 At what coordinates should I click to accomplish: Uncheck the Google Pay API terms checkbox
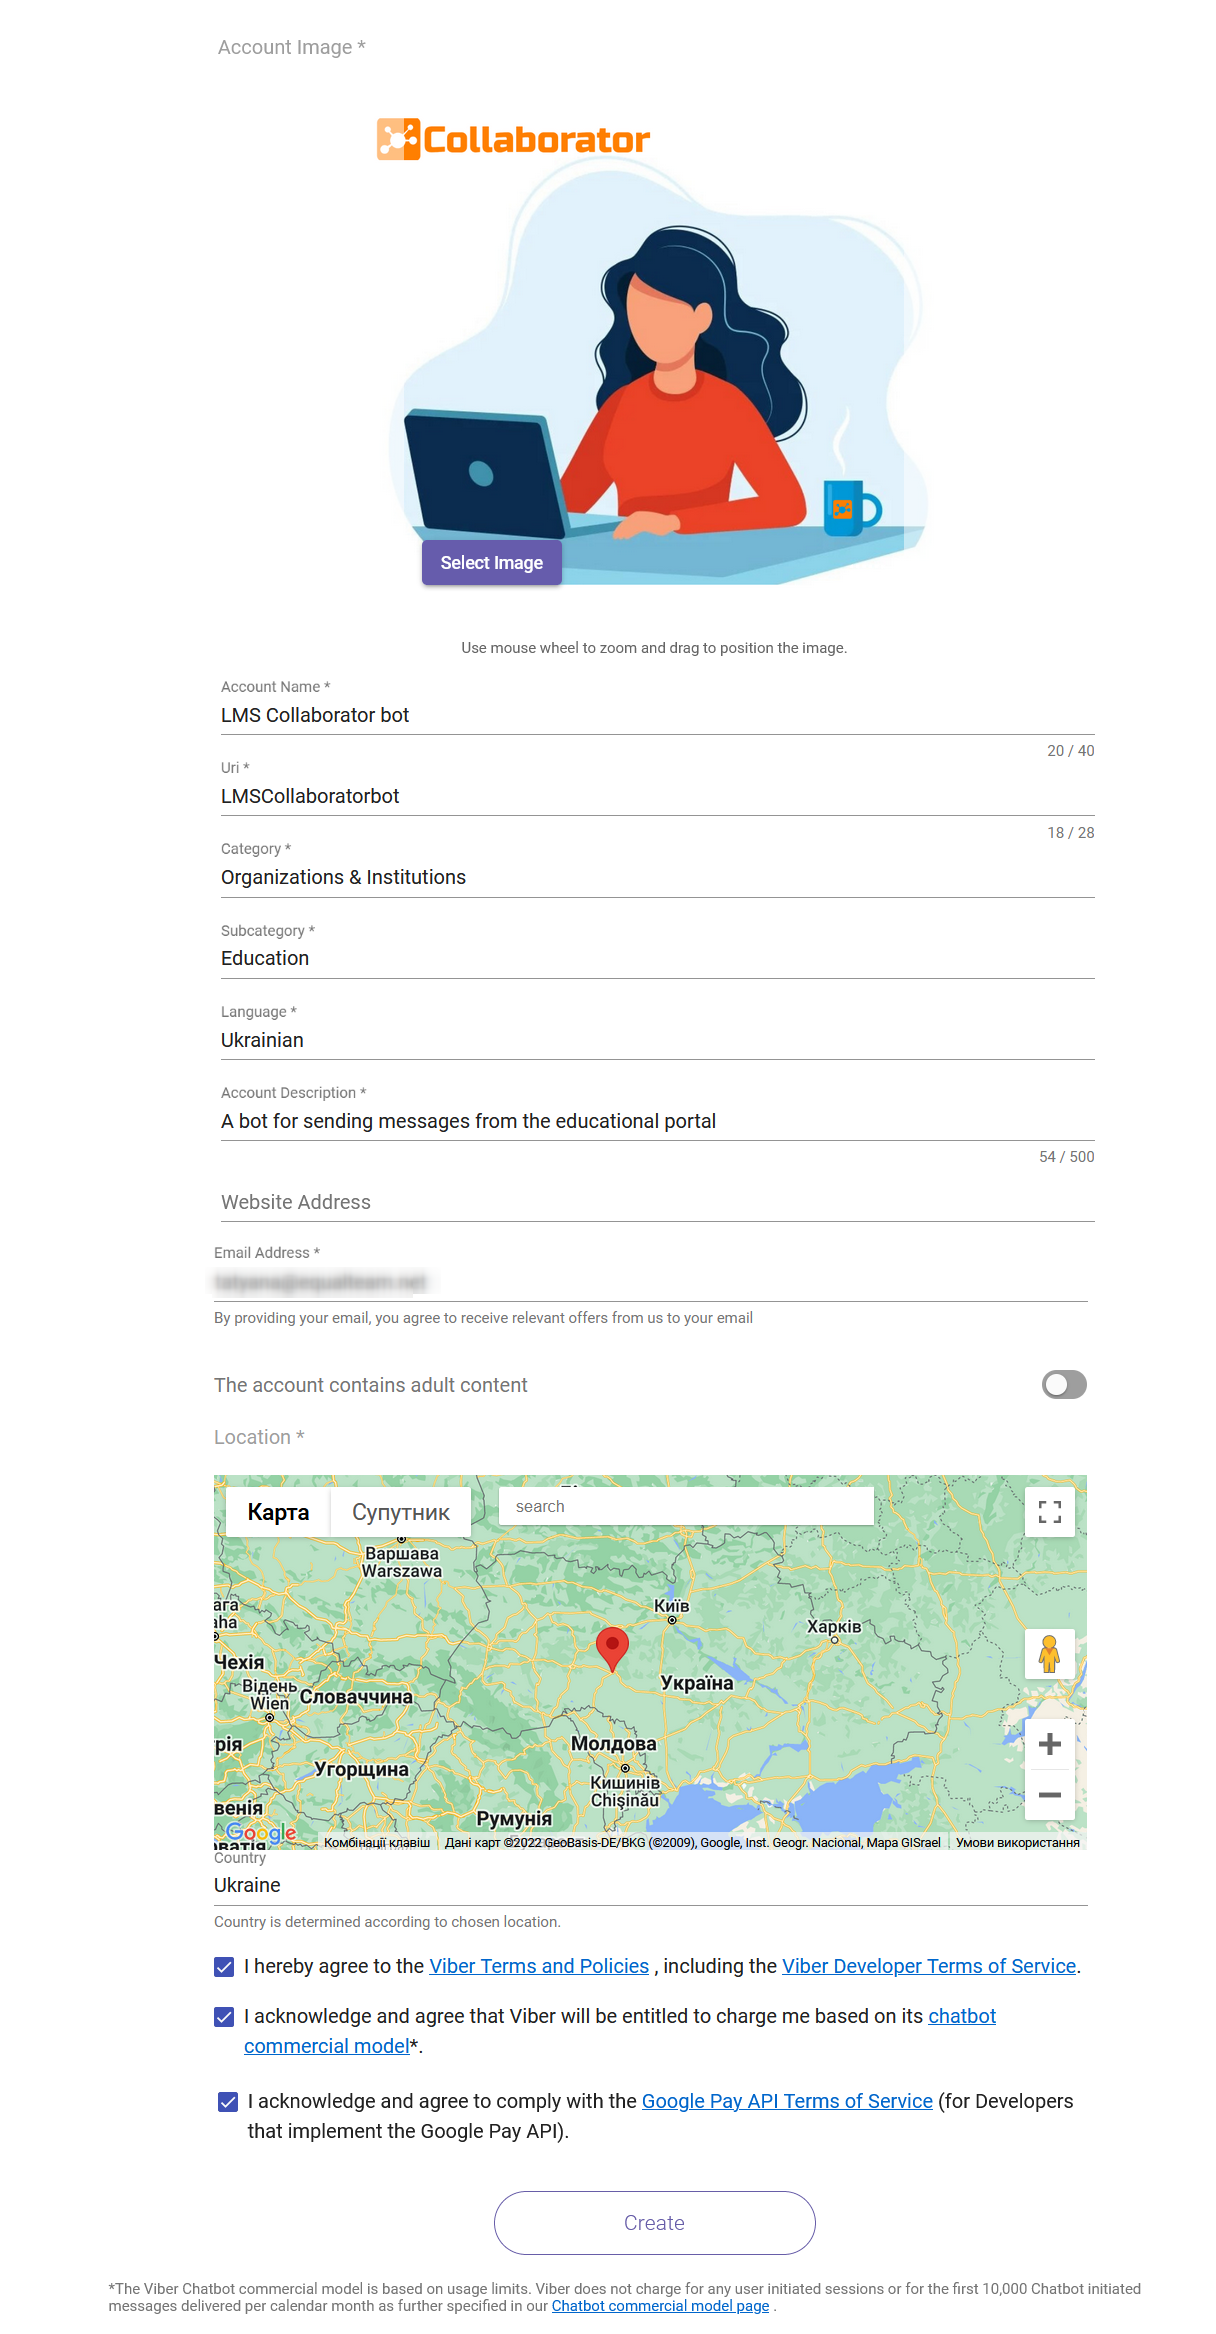coord(228,2102)
